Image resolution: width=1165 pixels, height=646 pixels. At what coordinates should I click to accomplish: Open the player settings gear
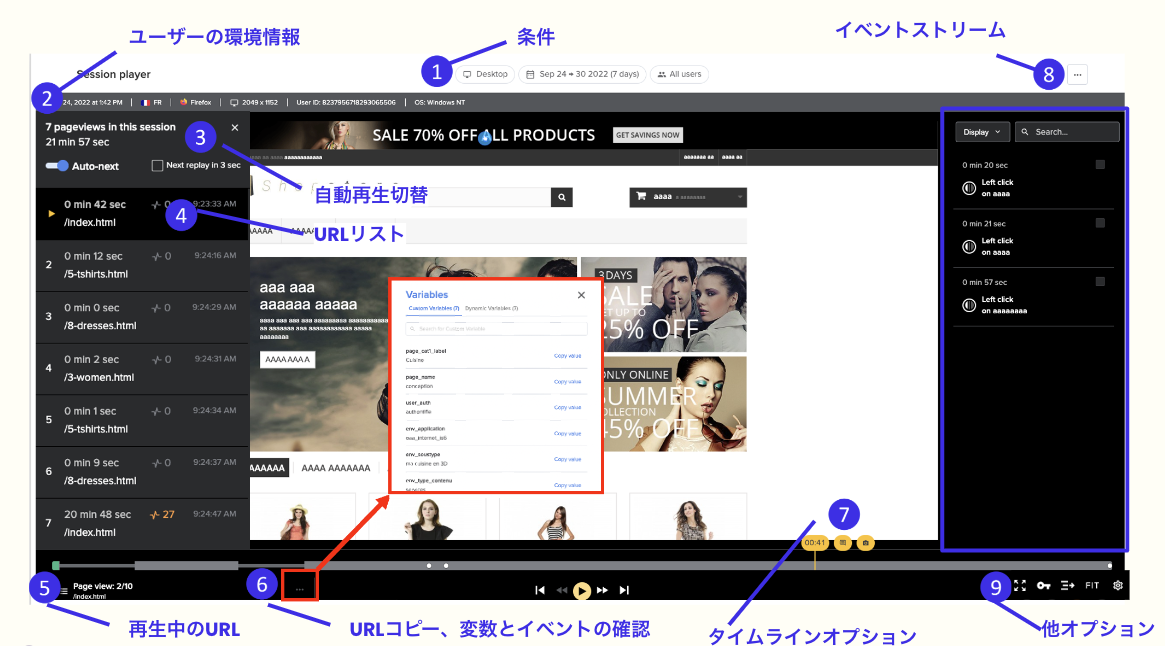[x=1117, y=586]
